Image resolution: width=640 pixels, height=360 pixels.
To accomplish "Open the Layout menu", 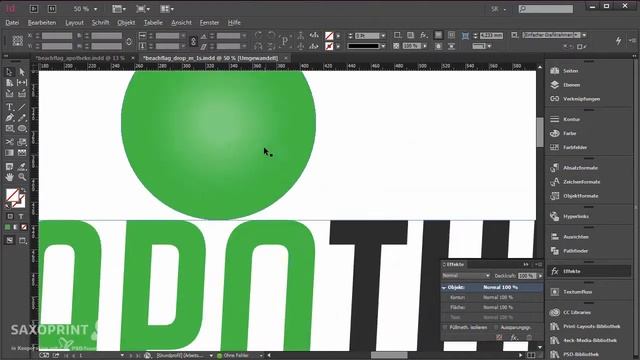I will (75, 23).
